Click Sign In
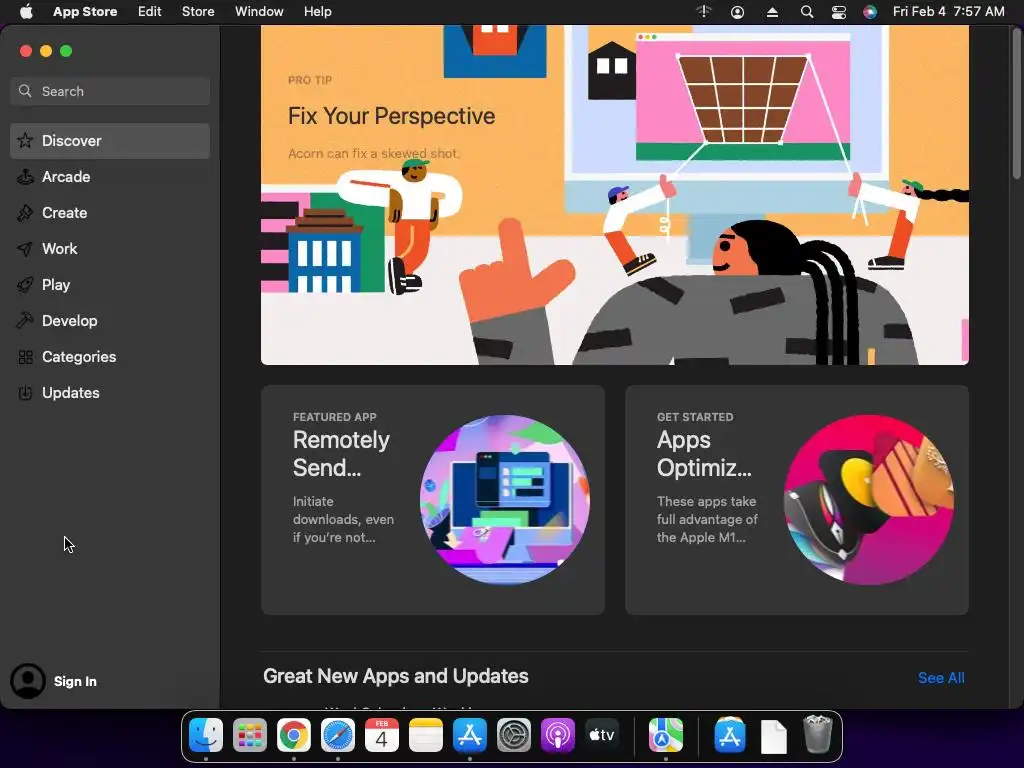1024x768 pixels. [75, 681]
